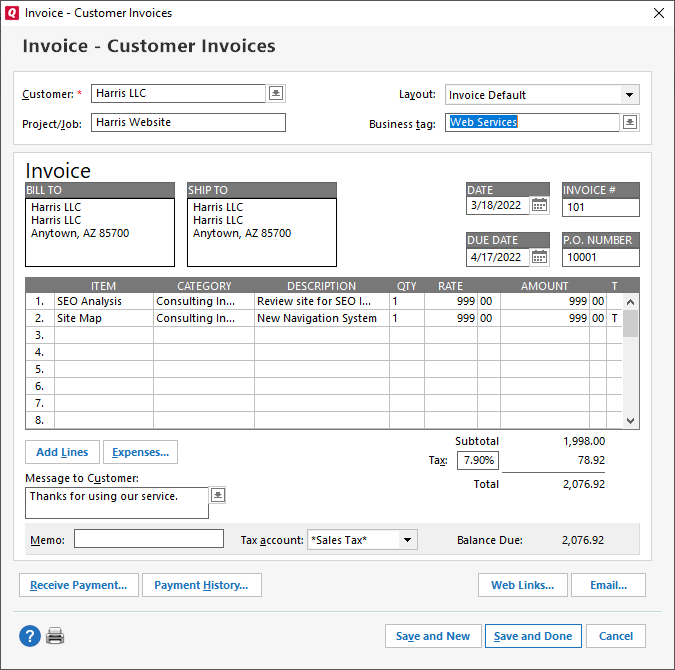The width and height of the screenshot is (675, 670).
Task: Click the Project/Job field Harris Website
Action: (188, 122)
